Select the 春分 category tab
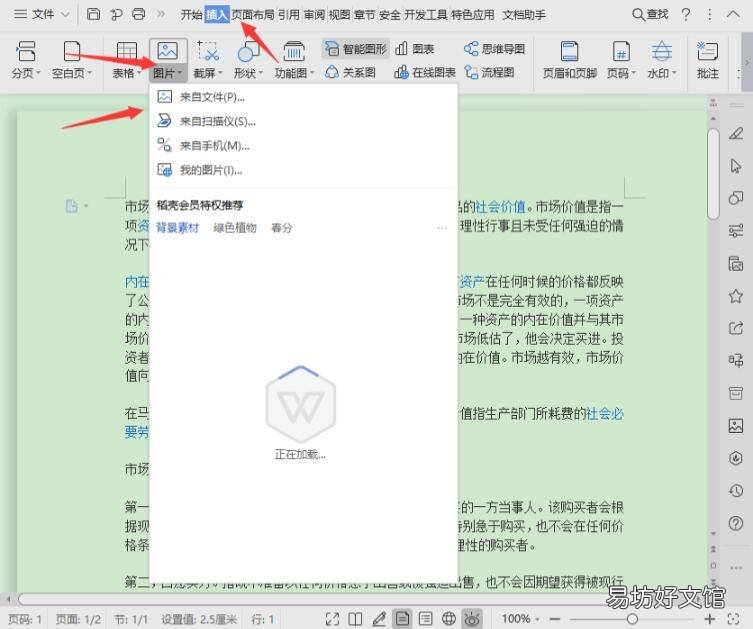 [x=281, y=228]
